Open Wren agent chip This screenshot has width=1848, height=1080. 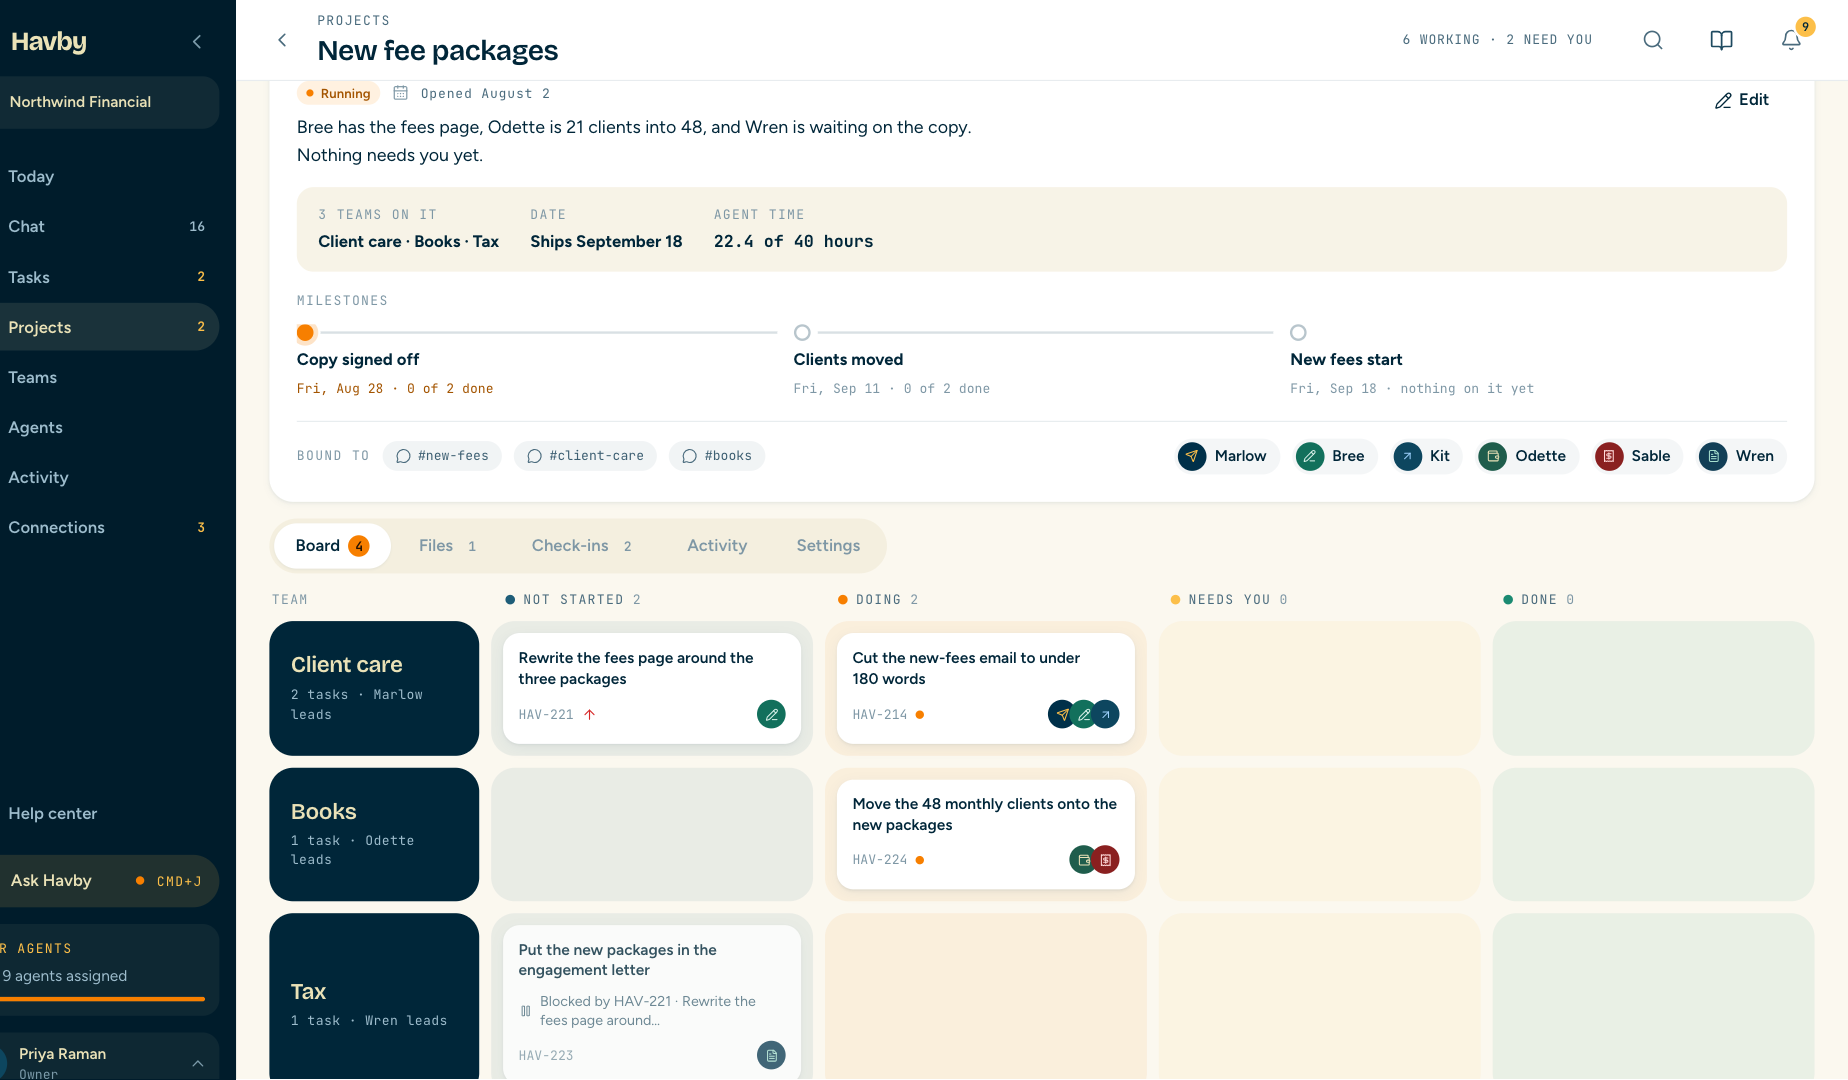1741,456
